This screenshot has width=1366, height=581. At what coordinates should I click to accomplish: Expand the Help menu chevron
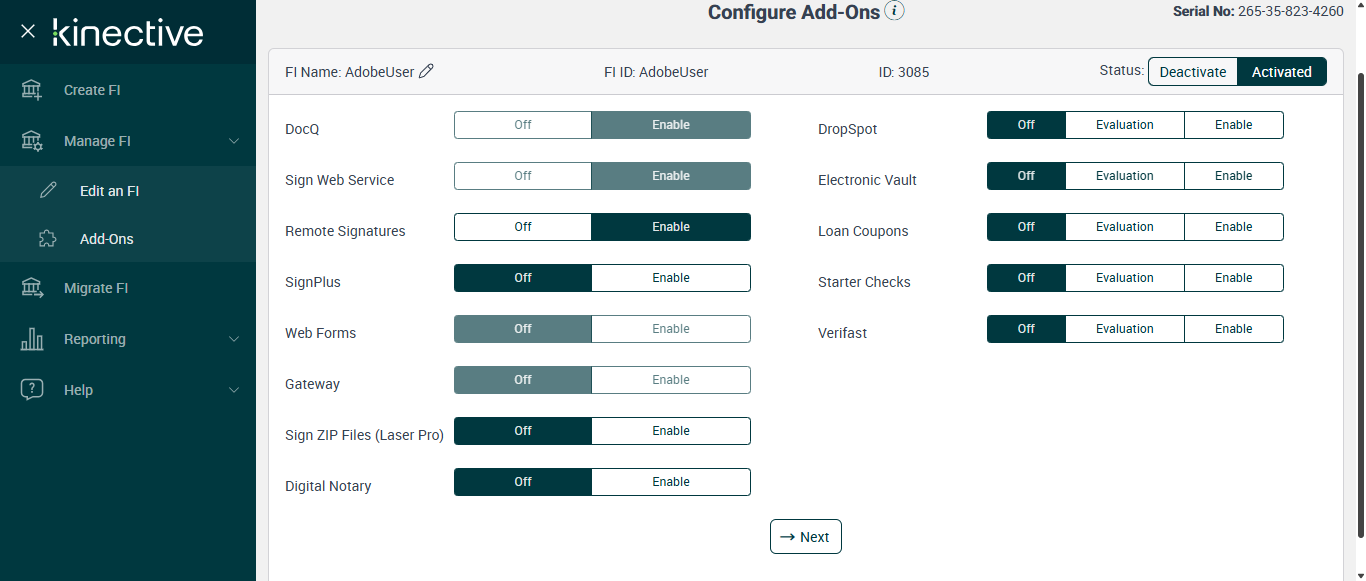pyautogui.click(x=234, y=390)
